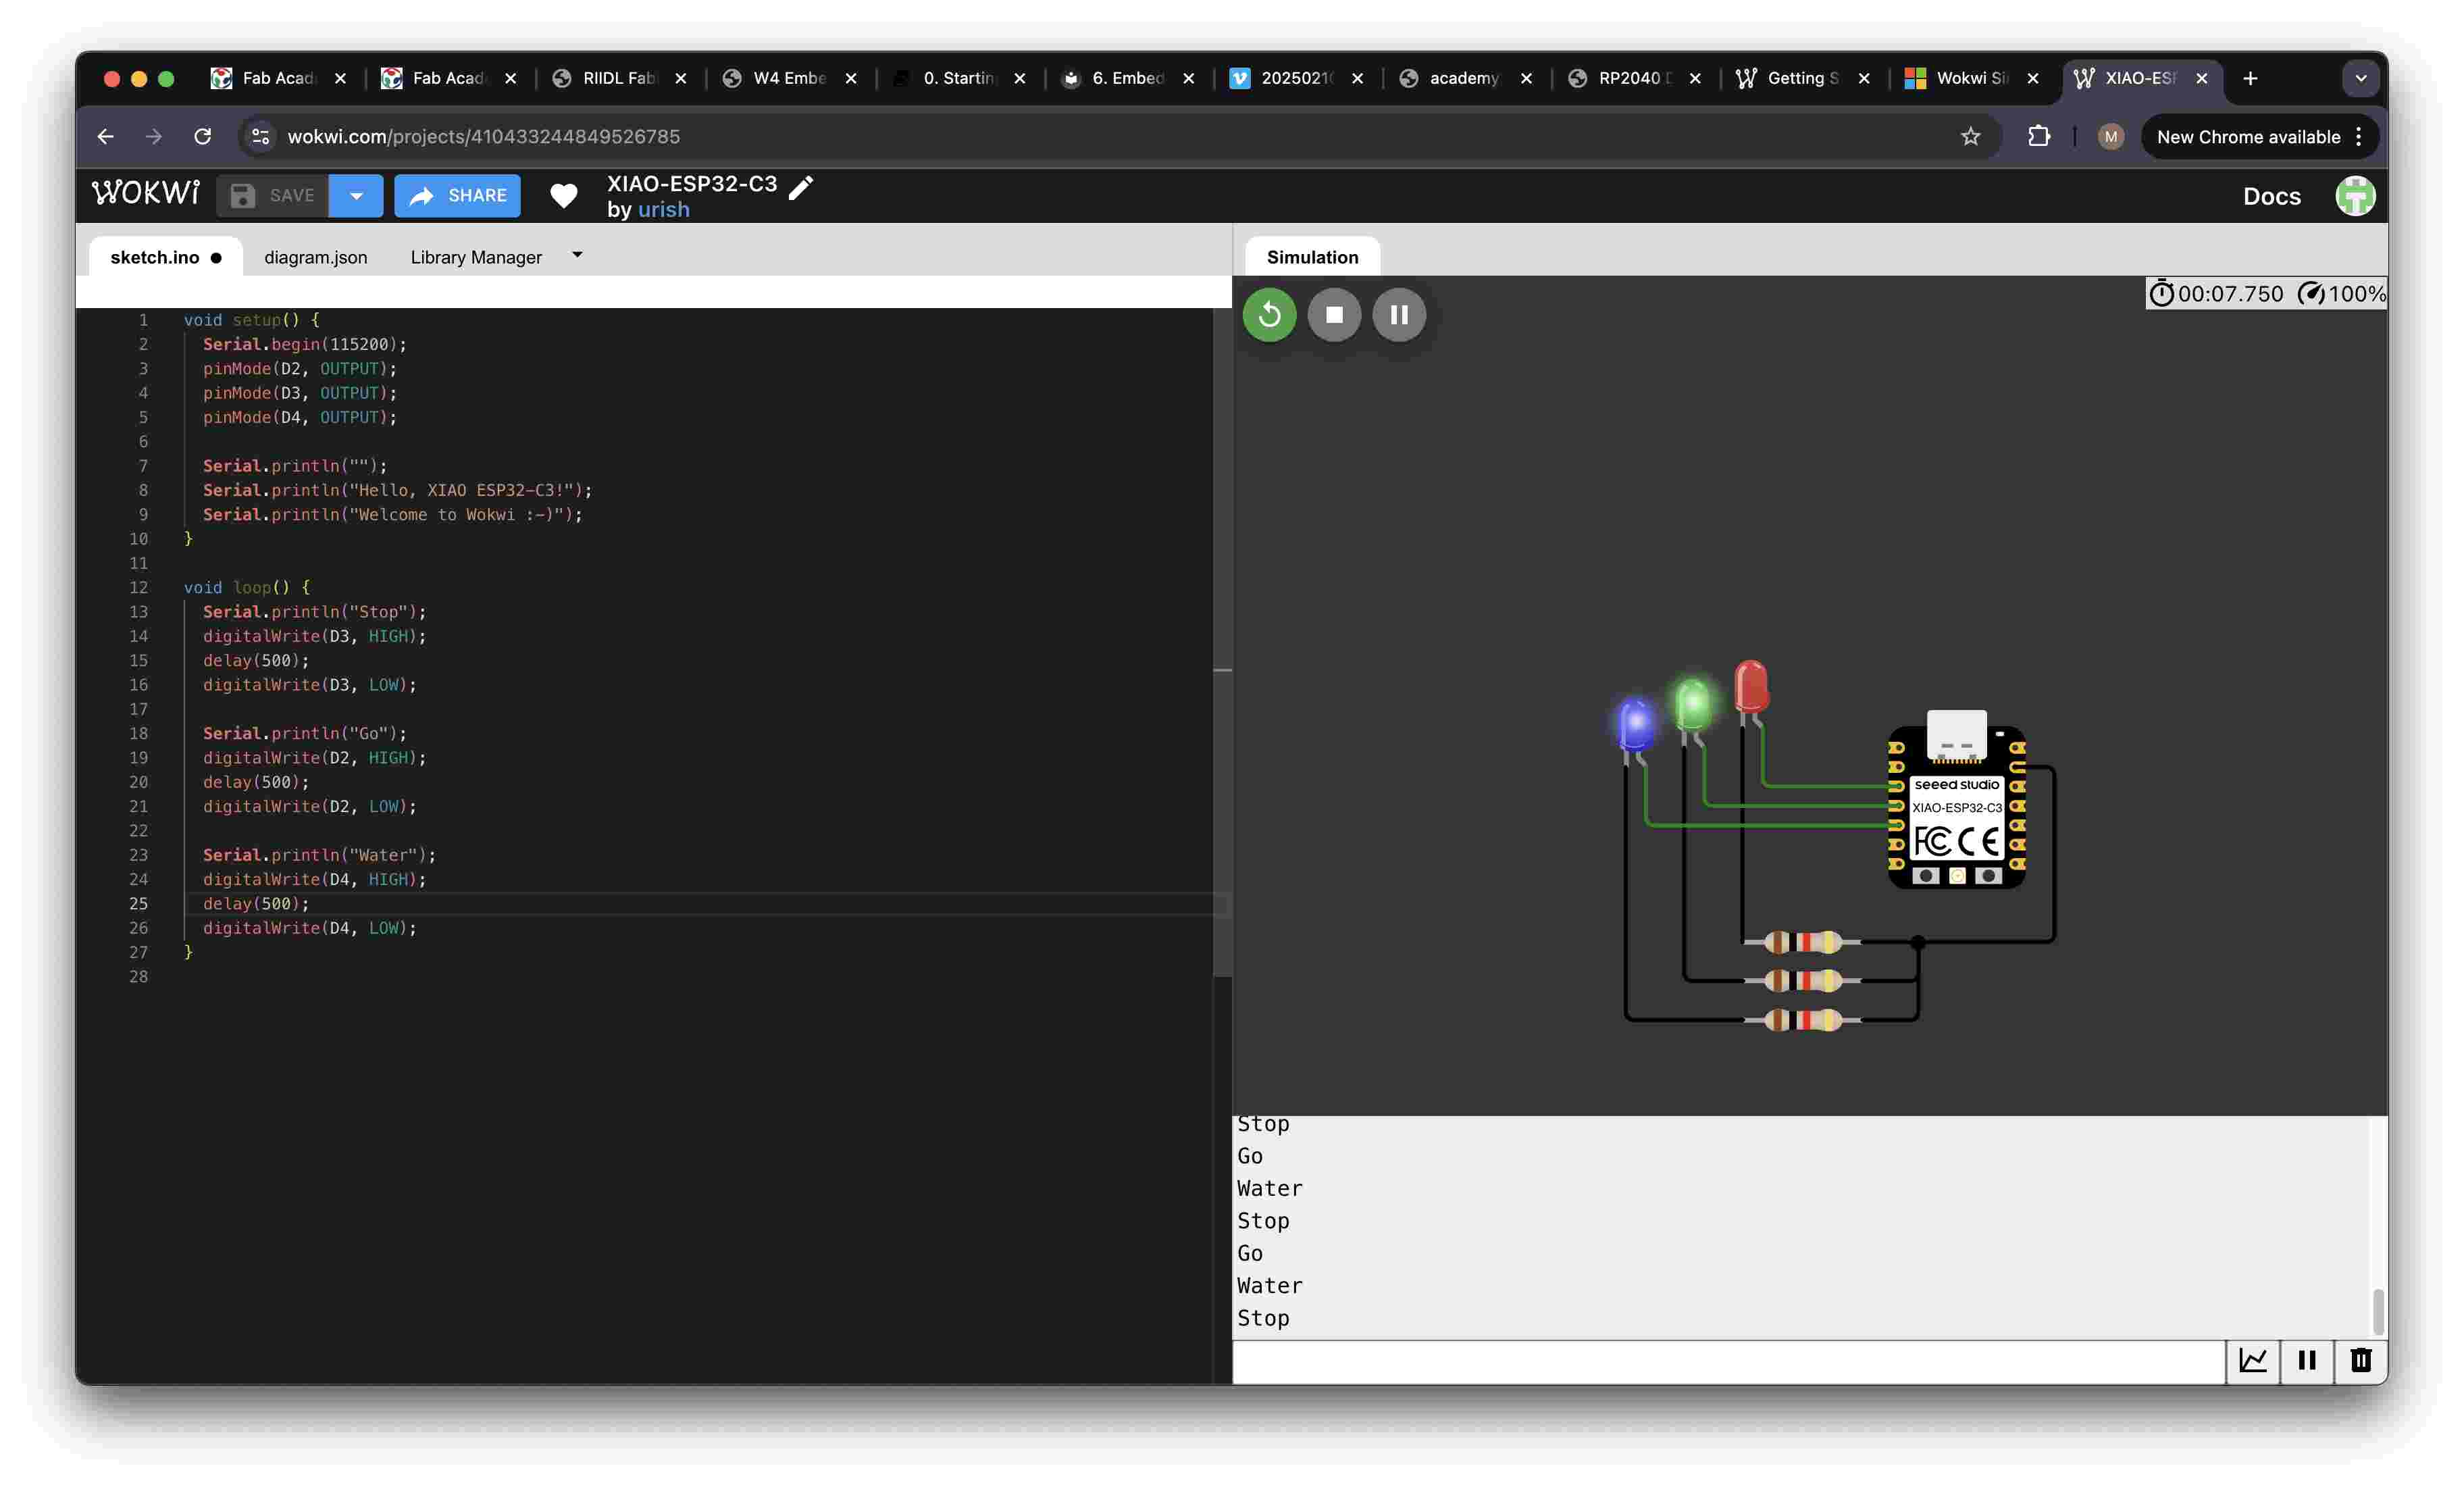
Task: Open a new browser tab
Action: [x=2250, y=78]
